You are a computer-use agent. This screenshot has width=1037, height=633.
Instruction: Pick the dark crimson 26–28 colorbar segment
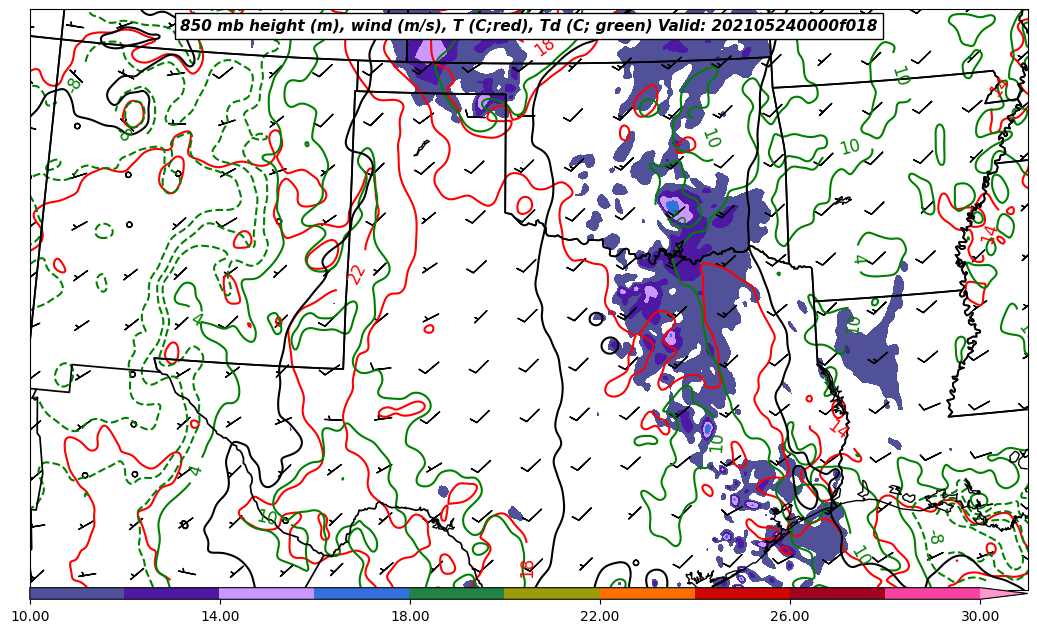(x=837, y=593)
